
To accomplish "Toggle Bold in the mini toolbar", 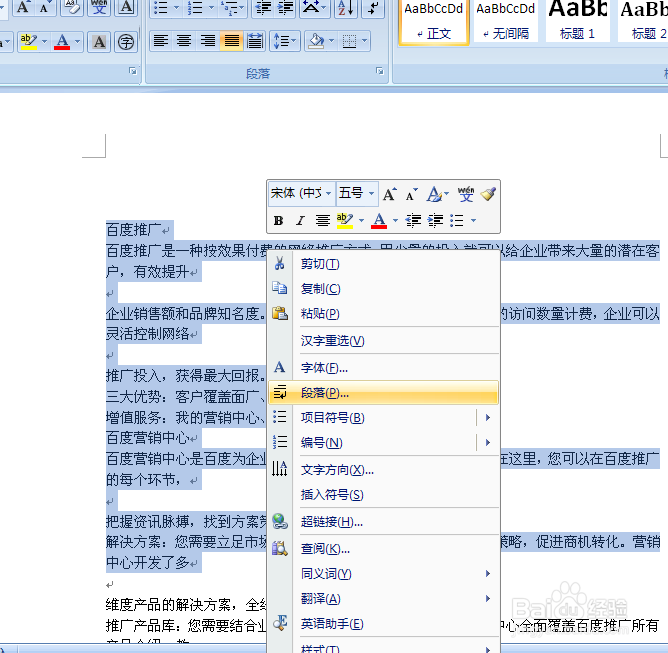I will pyautogui.click(x=278, y=220).
